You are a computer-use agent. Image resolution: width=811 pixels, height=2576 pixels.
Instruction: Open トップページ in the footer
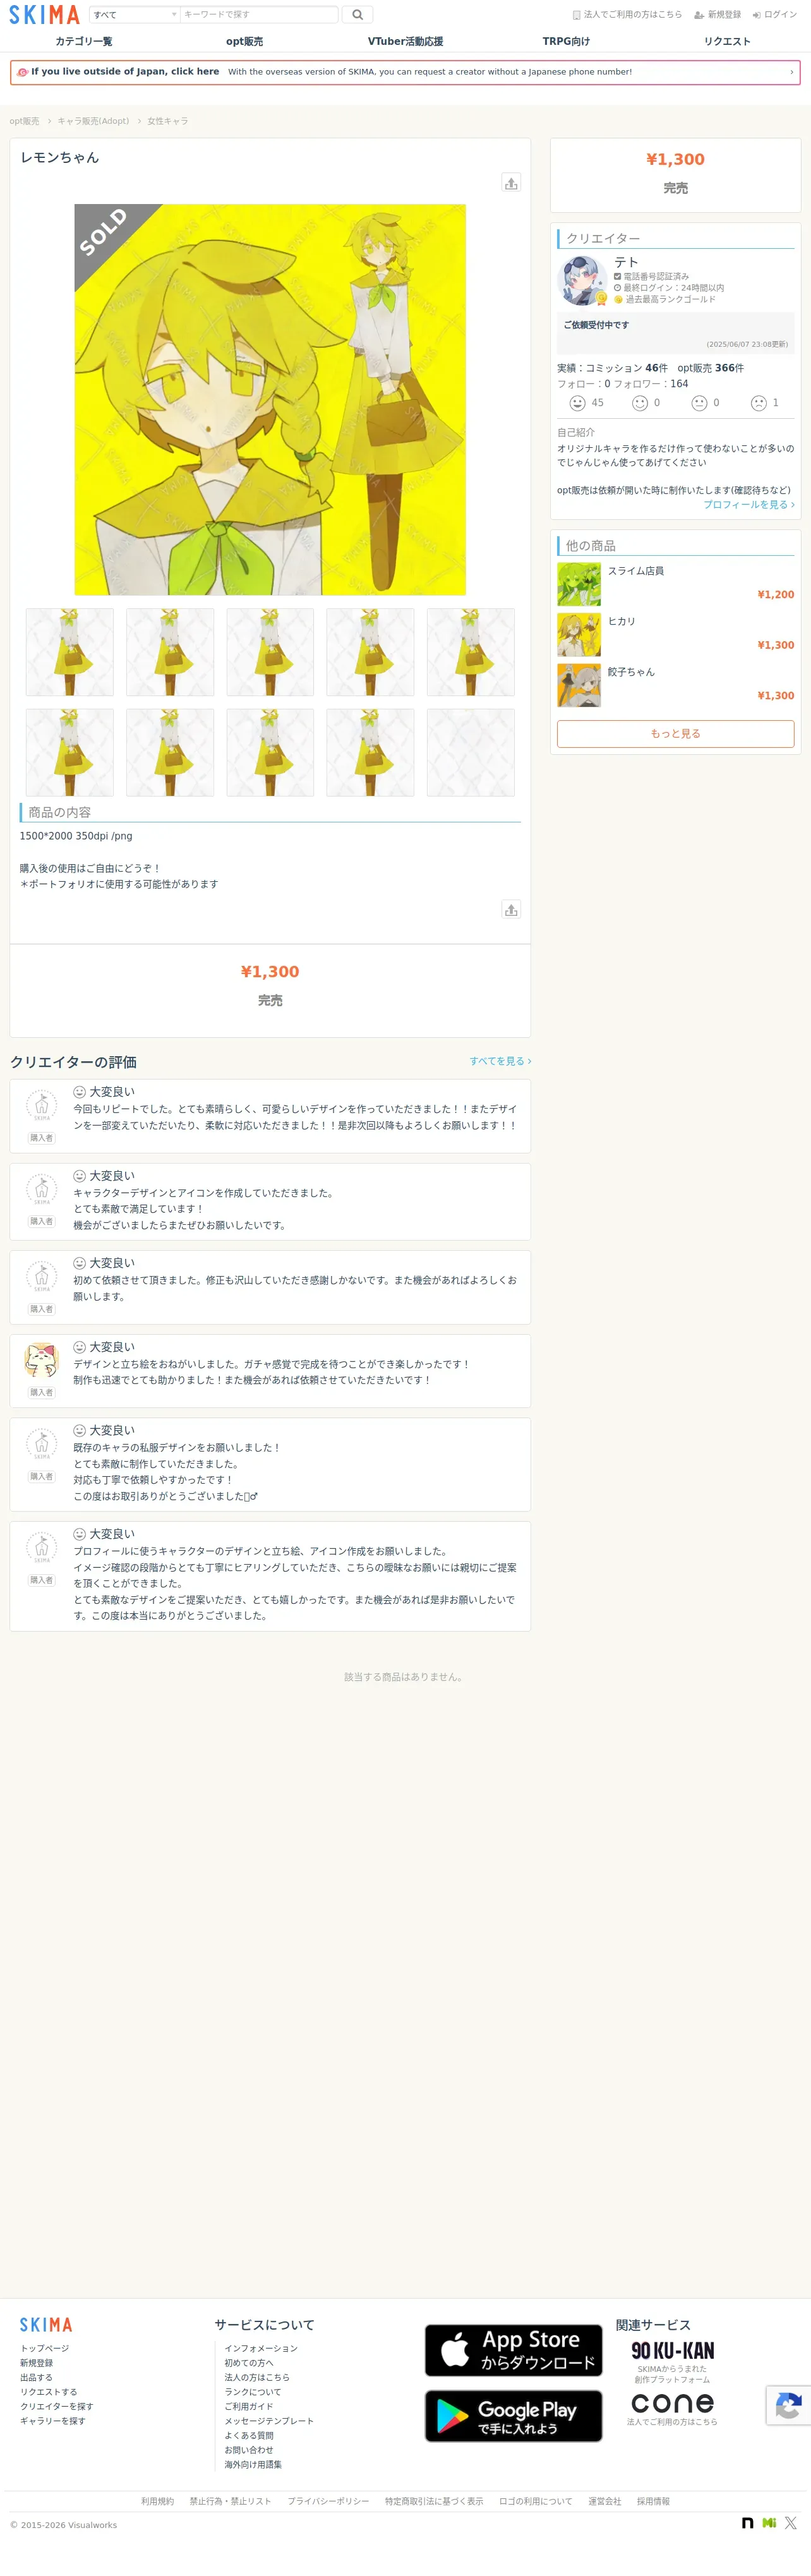[x=45, y=2348]
